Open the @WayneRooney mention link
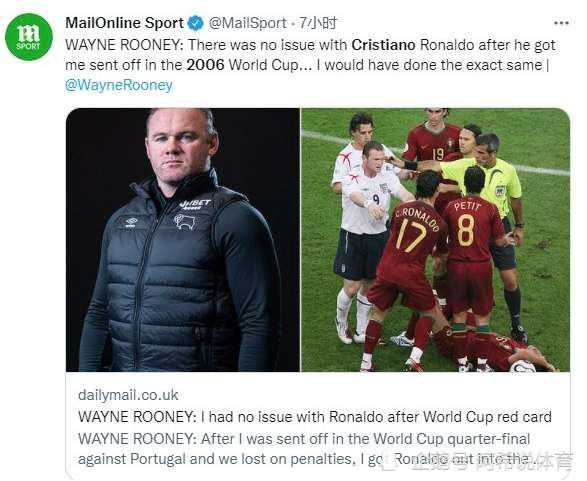Screen dimensions: 587x481 point(119,85)
